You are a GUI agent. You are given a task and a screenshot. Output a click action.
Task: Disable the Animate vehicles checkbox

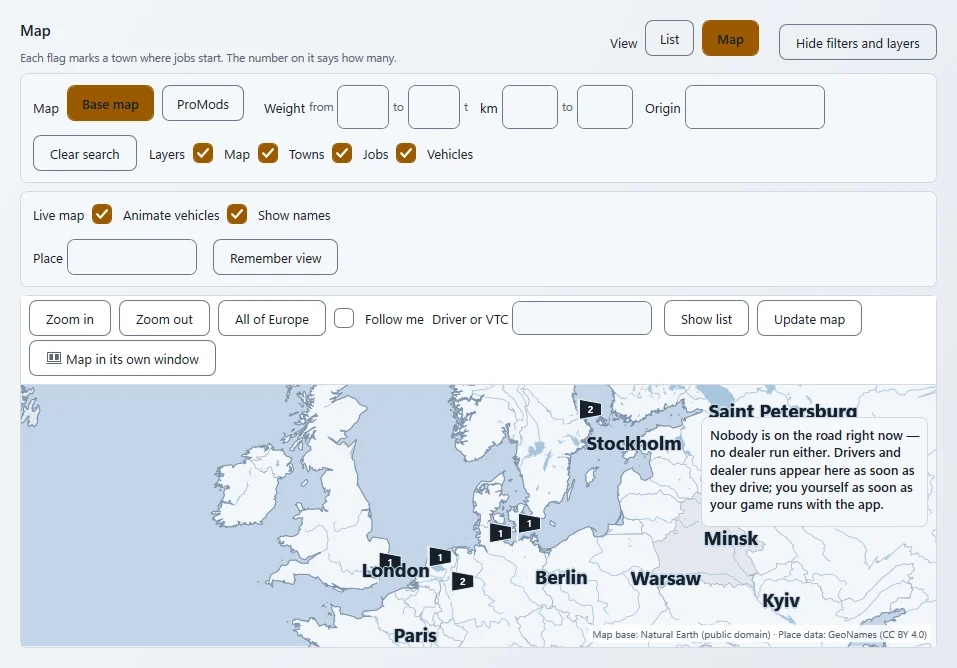(102, 214)
